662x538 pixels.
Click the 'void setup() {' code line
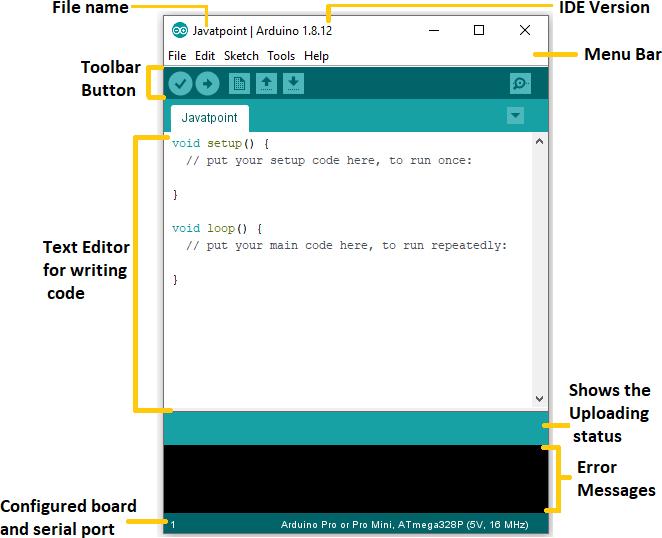(220, 144)
